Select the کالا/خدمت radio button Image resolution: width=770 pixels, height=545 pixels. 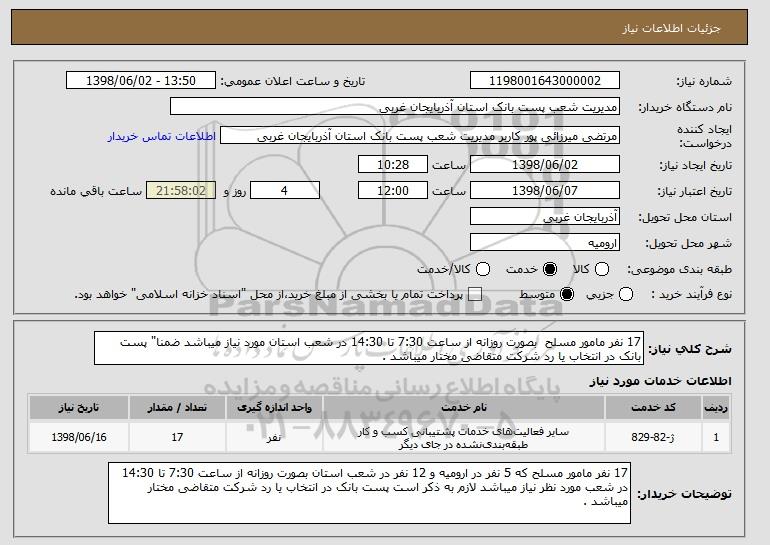tap(483, 269)
